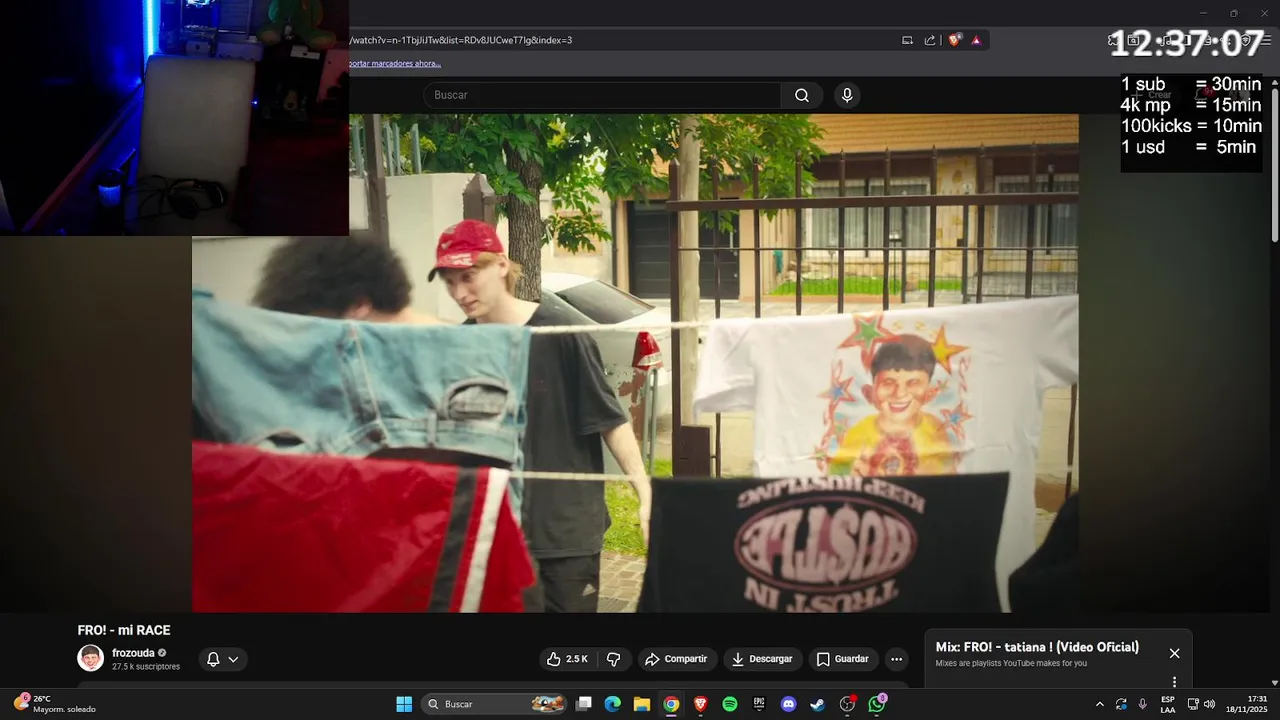Expand hidden system tray icons chevron
This screenshot has height=720, width=1280.
1100,704
